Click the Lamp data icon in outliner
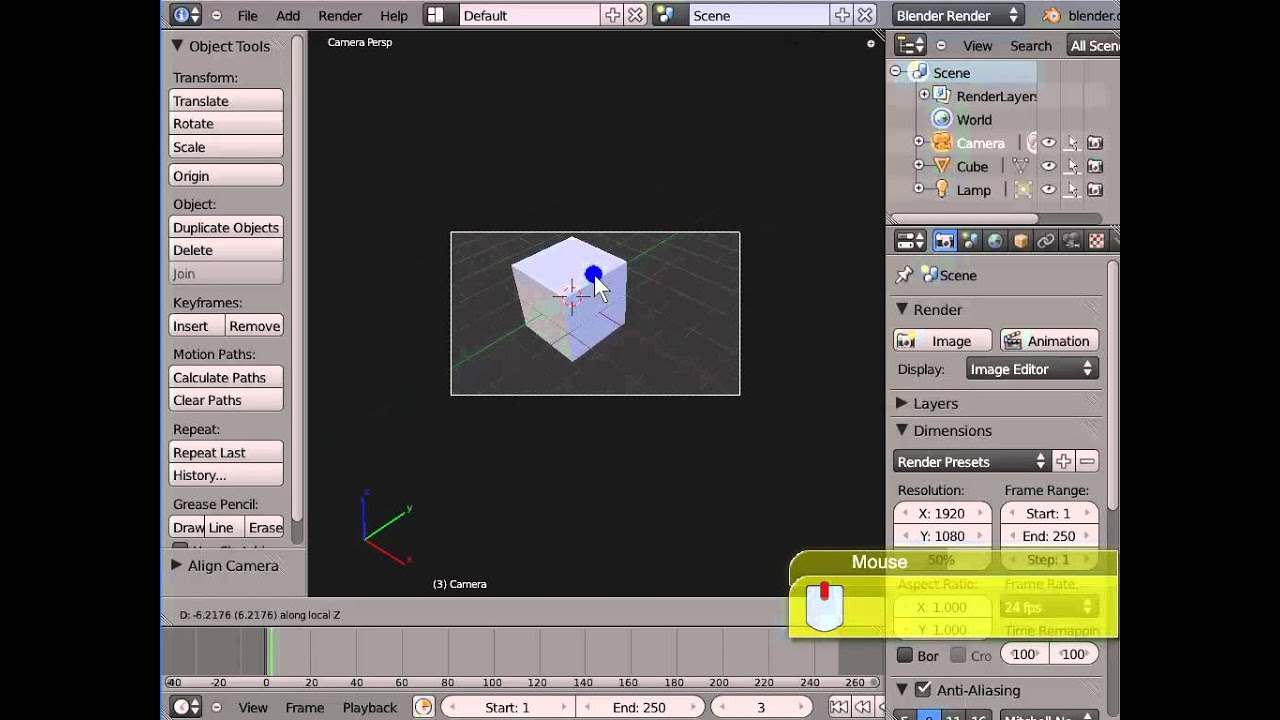Image resolution: width=1280 pixels, height=720 pixels. 1022,190
